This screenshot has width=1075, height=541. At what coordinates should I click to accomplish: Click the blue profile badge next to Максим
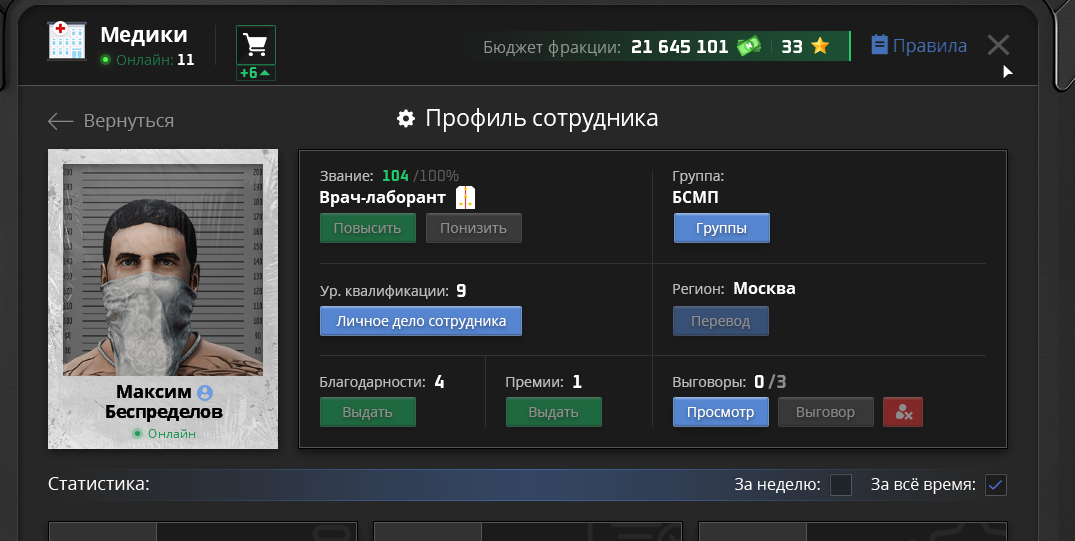click(204, 393)
